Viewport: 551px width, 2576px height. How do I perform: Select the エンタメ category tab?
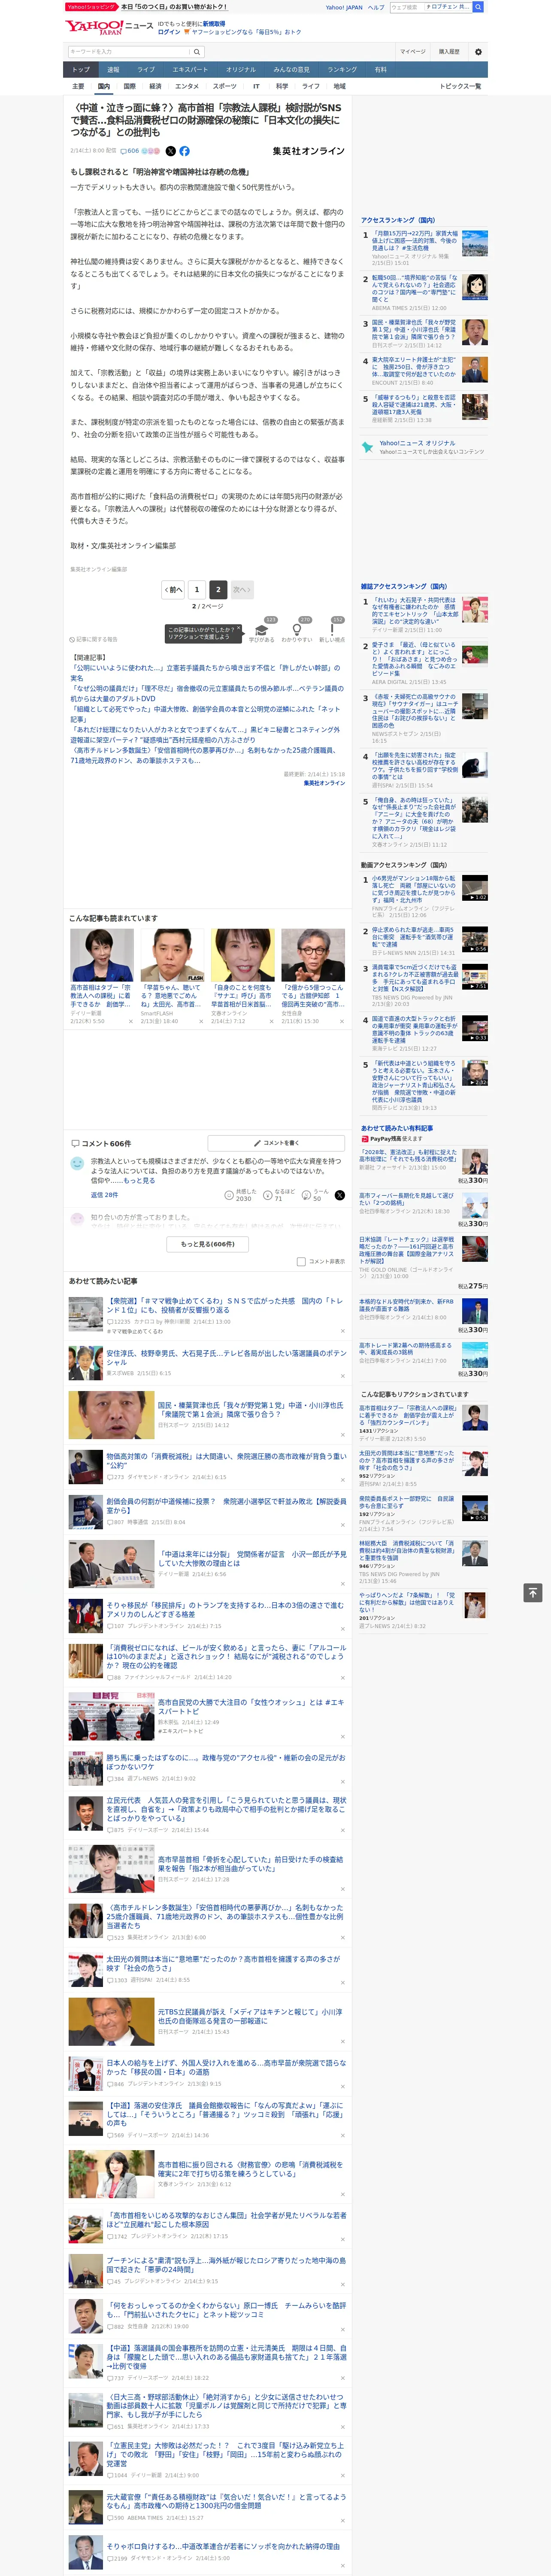click(187, 86)
